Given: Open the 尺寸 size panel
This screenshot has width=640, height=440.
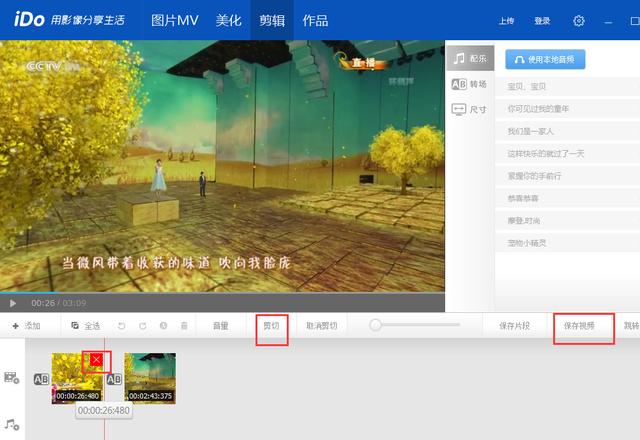Looking at the screenshot, I should click(469, 109).
